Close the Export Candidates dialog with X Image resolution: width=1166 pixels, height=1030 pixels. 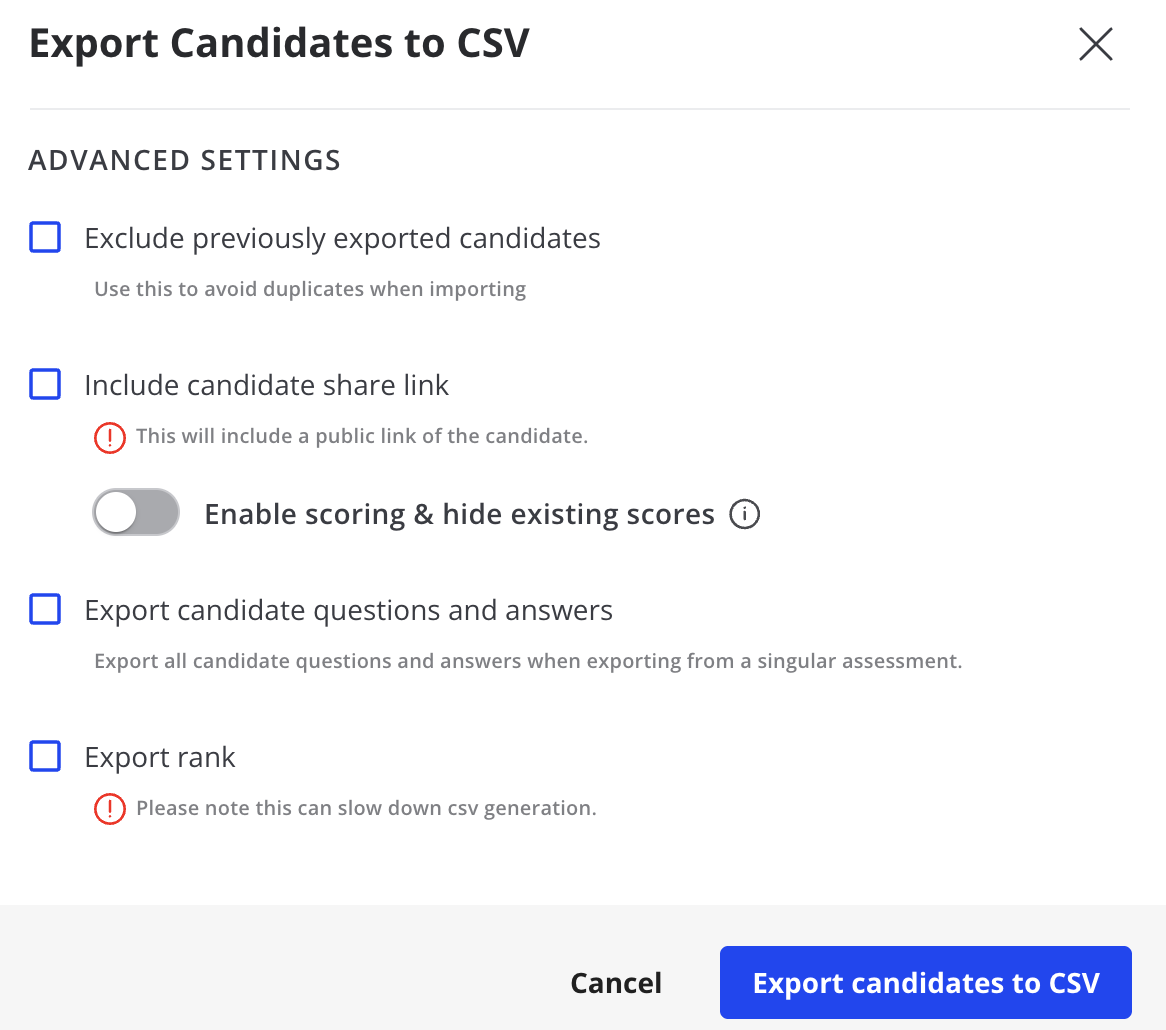point(1095,44)
